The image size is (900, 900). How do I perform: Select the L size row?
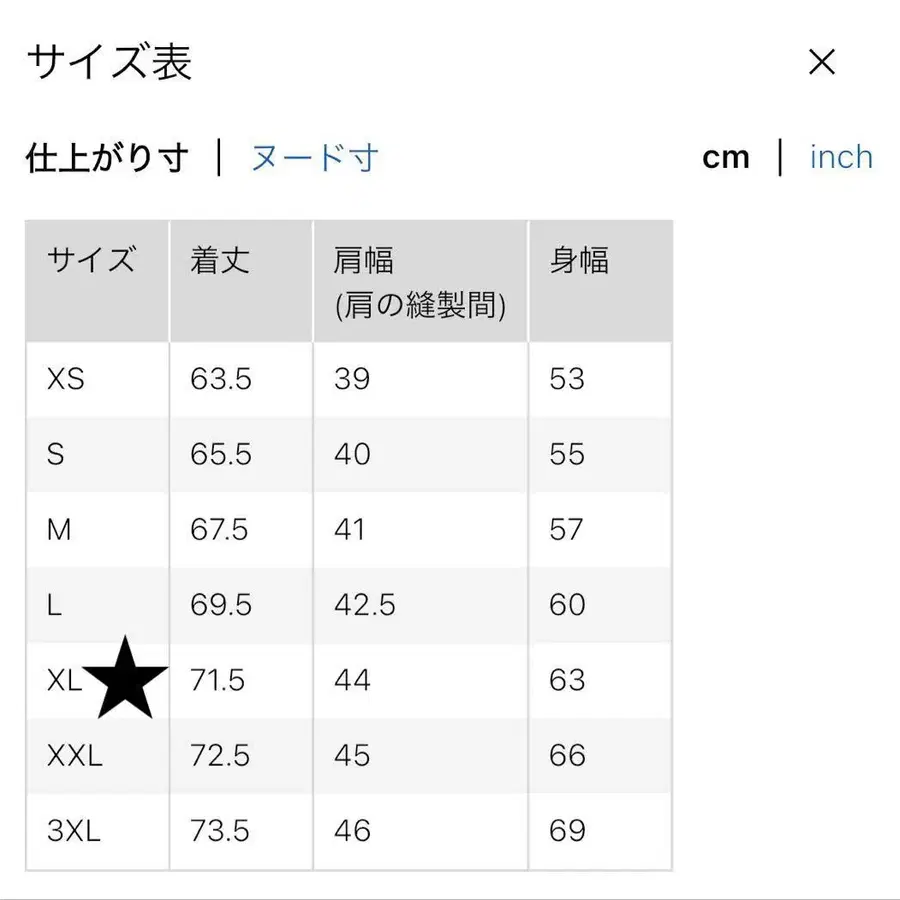pyautogui.click(x=55, y=605)
